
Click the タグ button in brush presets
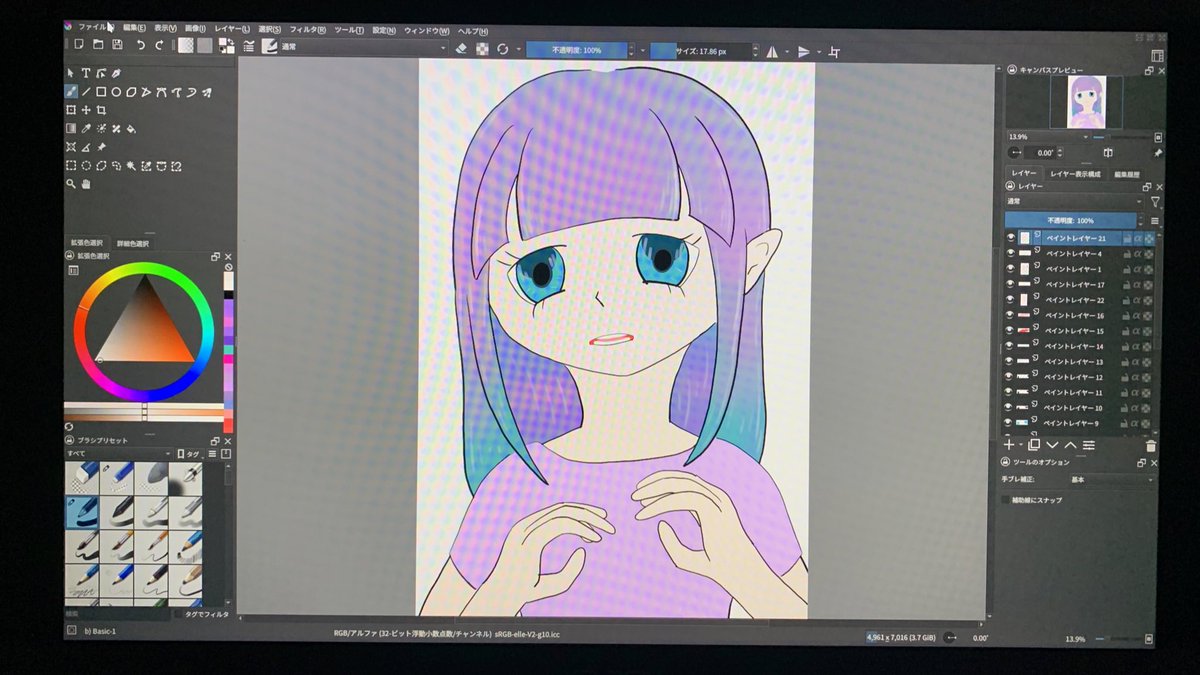tap(188, 454)
